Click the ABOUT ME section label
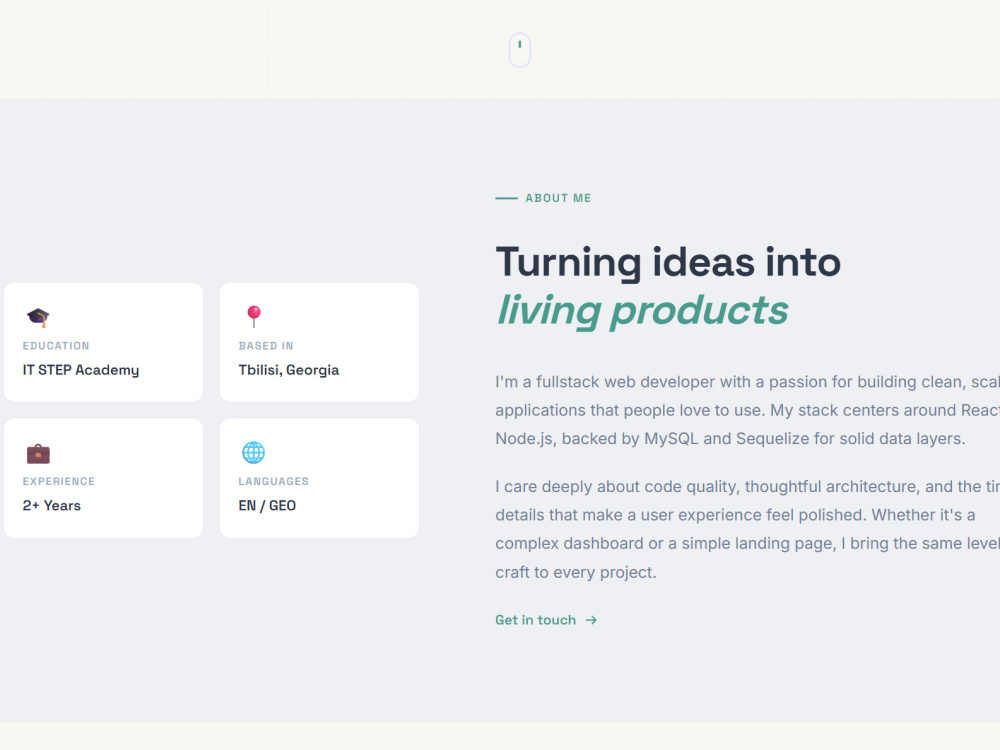The image size is (1000, 750). [558, 198]
